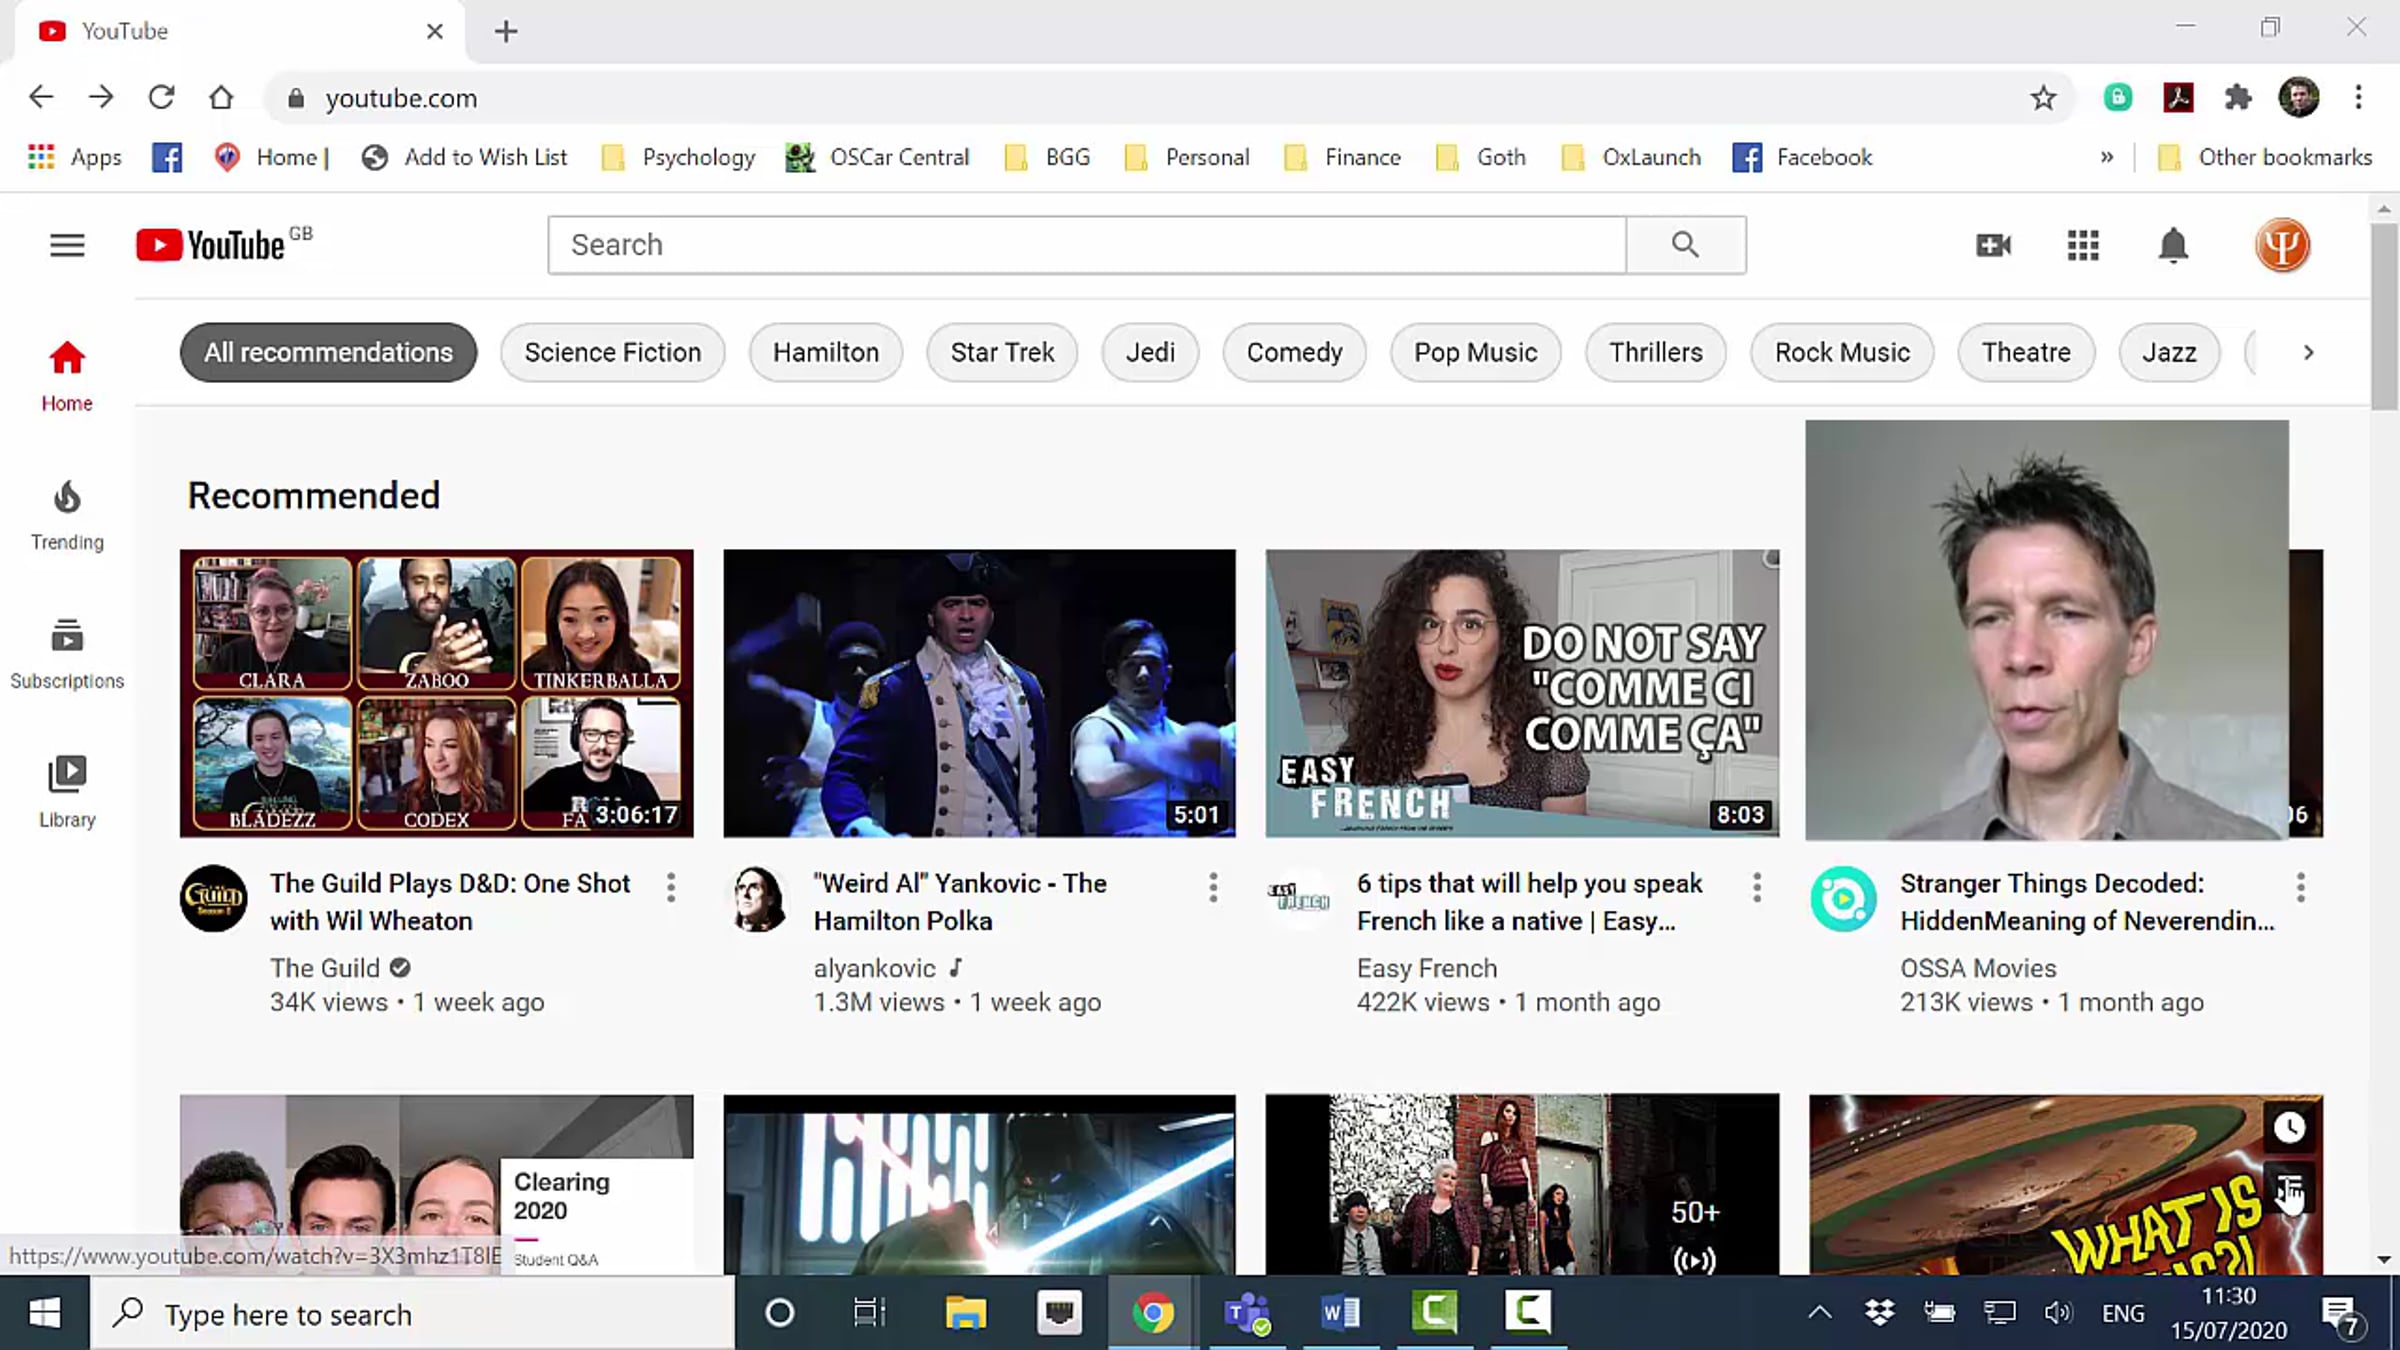Open the OSSA Movies channel name
This screenshot has width=2400, height=1350.
(1978, 968)
